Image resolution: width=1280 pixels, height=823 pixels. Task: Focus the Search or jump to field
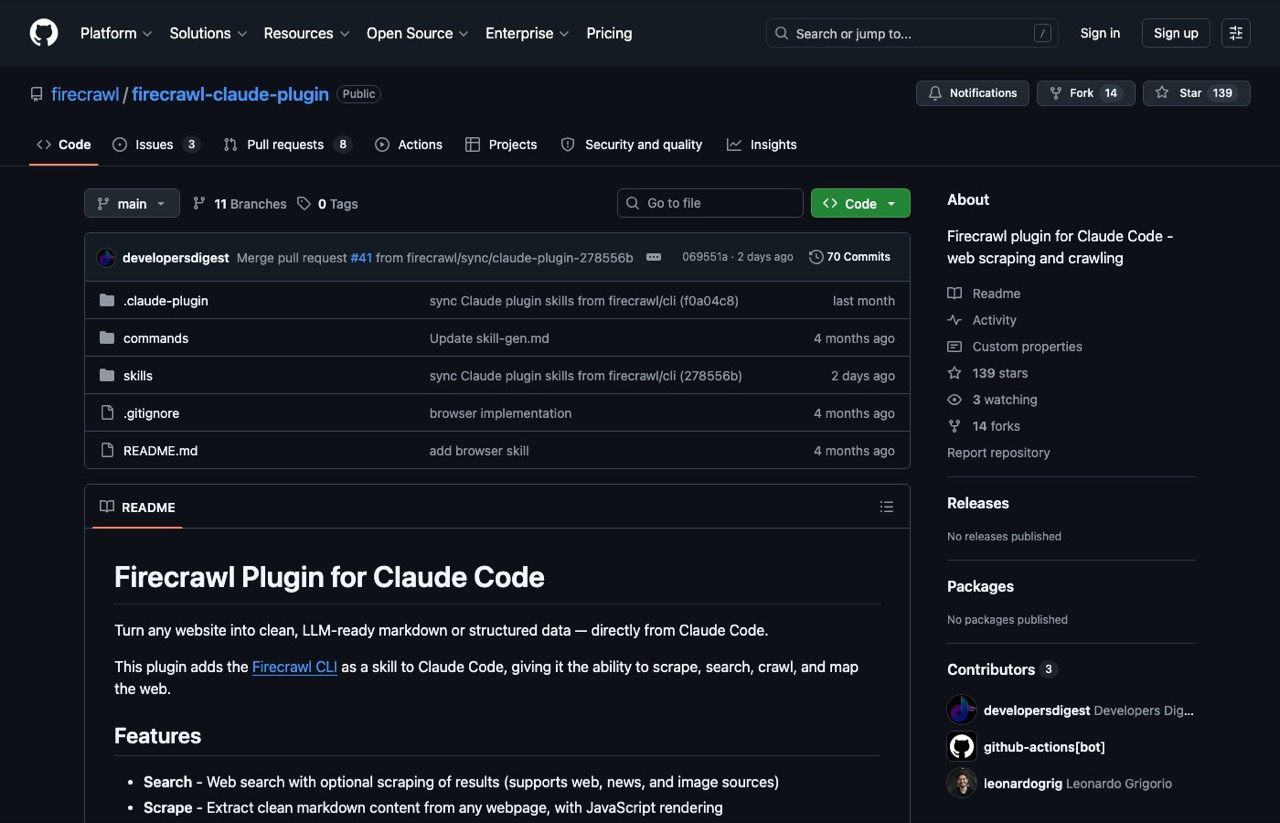click(912, 33)
